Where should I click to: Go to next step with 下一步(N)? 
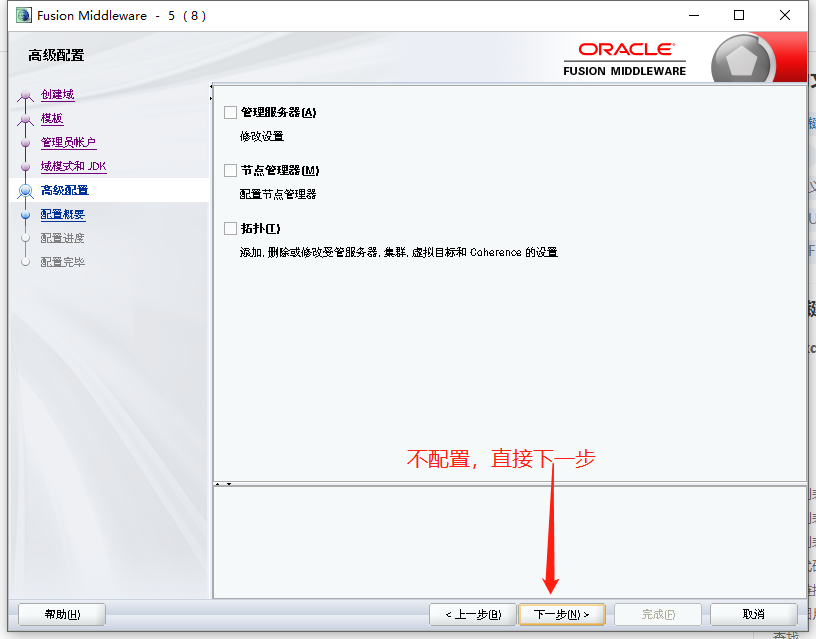(x=562, y=615)
